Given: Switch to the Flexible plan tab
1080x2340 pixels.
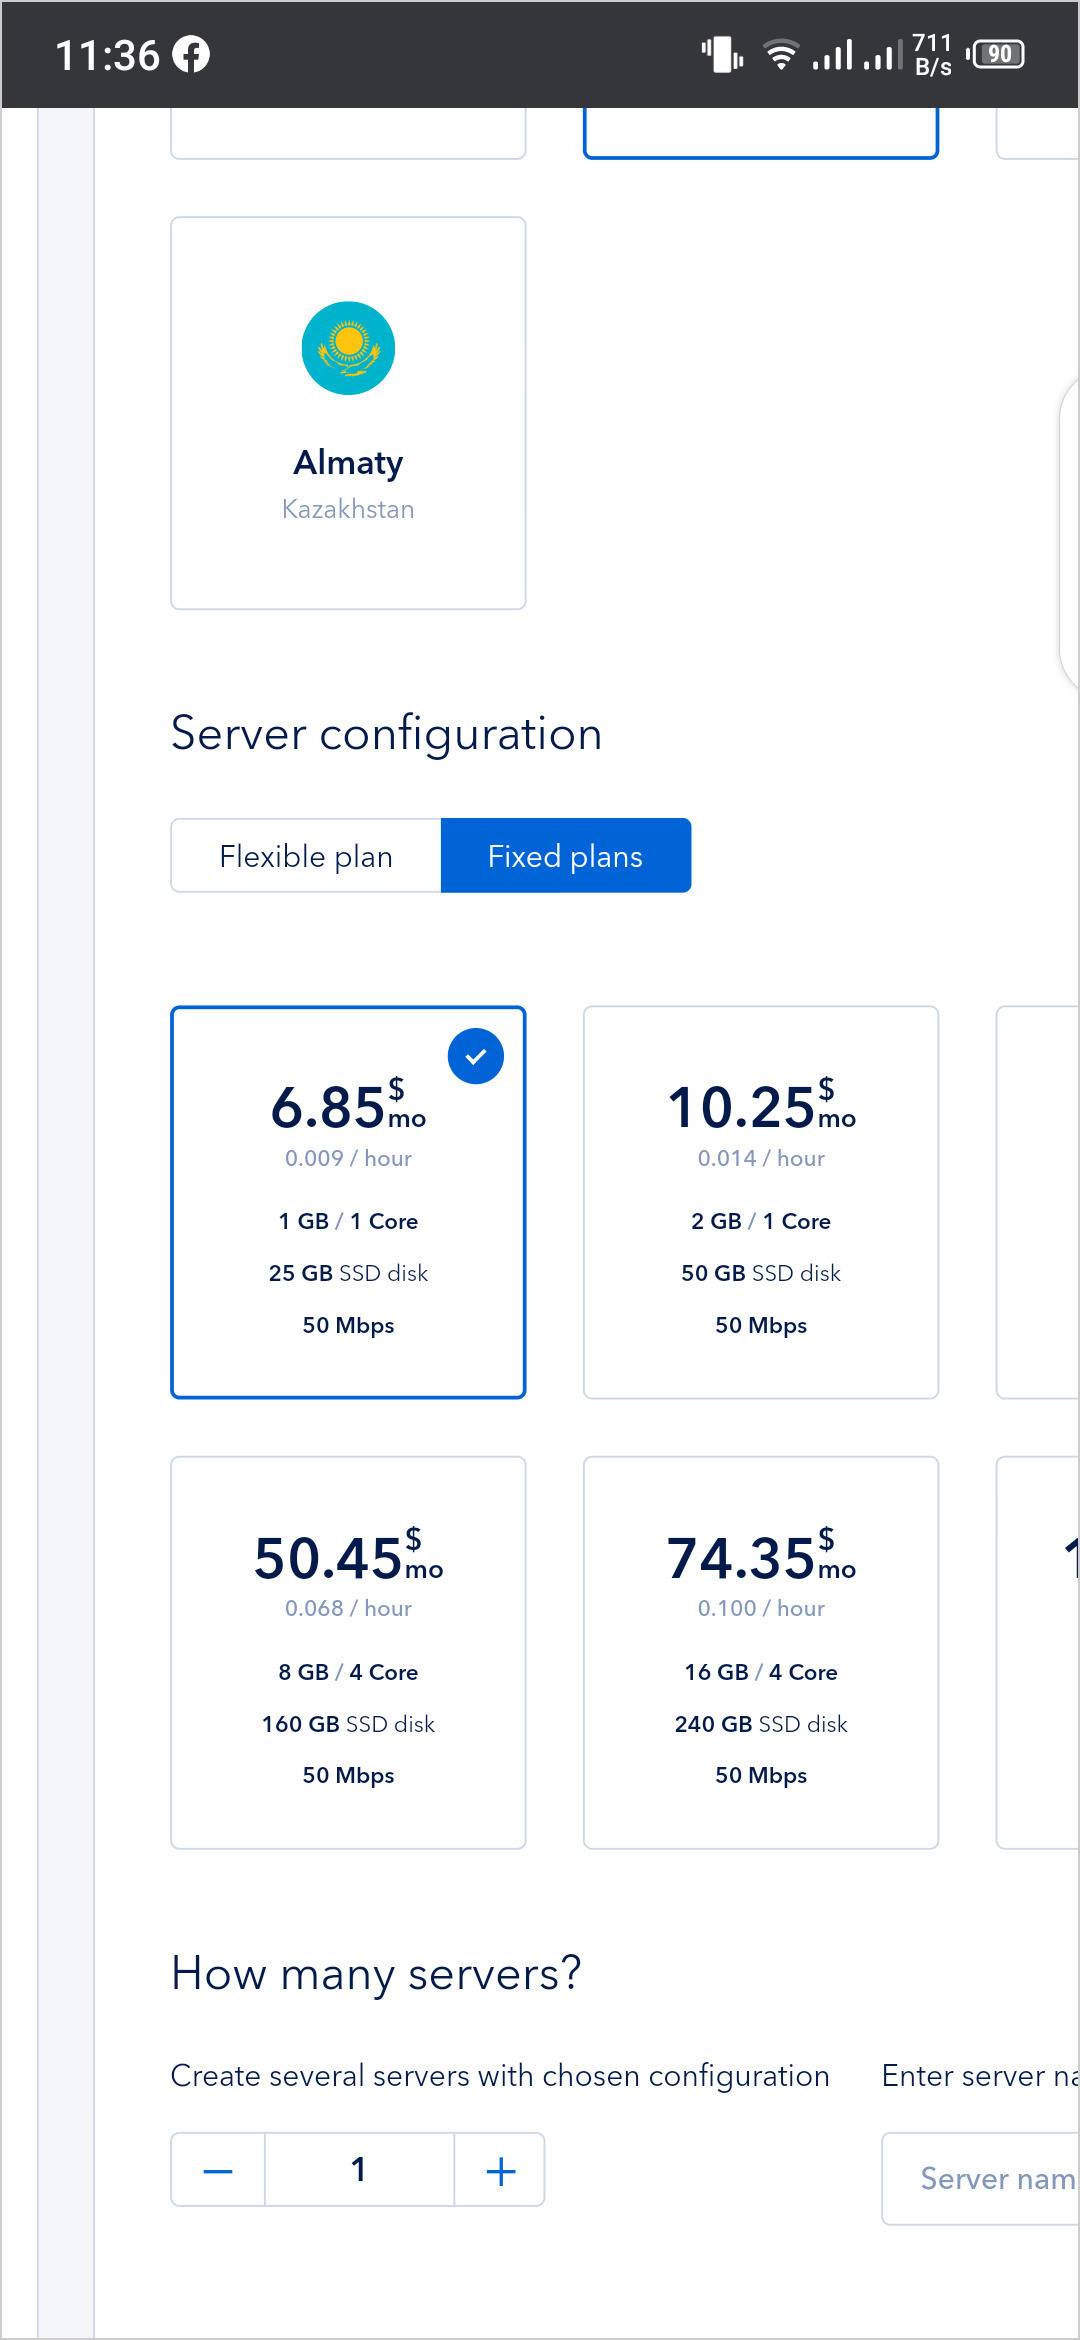Looking at the screenshot, I should (306, 856).
